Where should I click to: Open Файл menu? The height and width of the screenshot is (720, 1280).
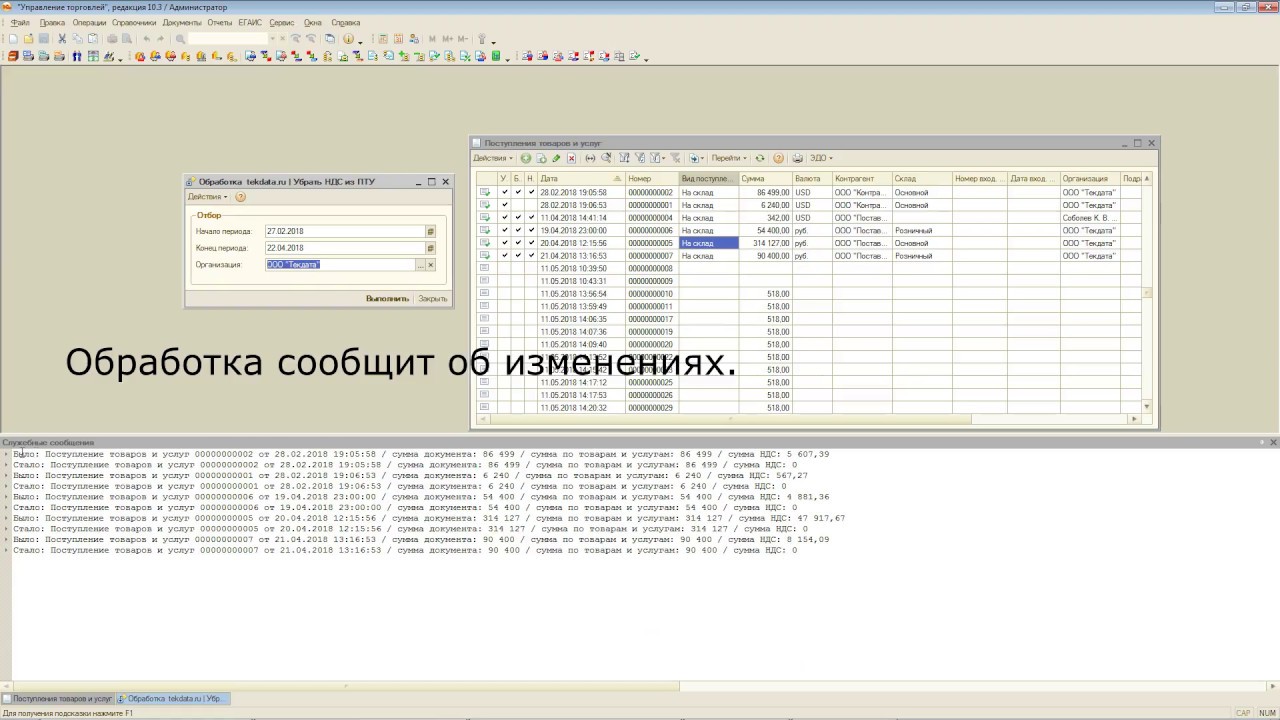coord(20,22)
